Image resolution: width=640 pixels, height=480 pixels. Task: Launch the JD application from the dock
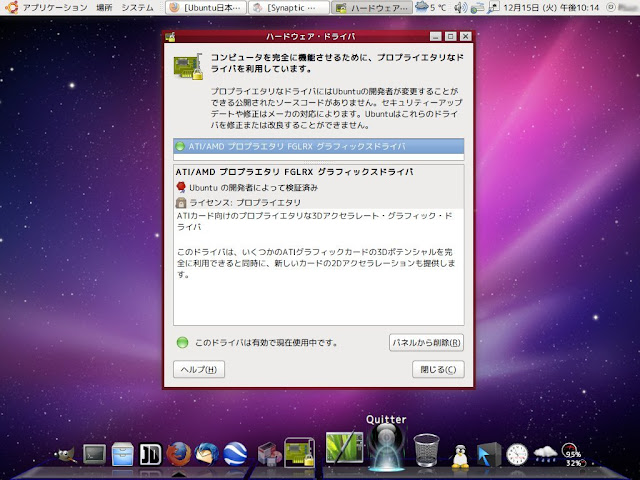click(x=150, y=454)
